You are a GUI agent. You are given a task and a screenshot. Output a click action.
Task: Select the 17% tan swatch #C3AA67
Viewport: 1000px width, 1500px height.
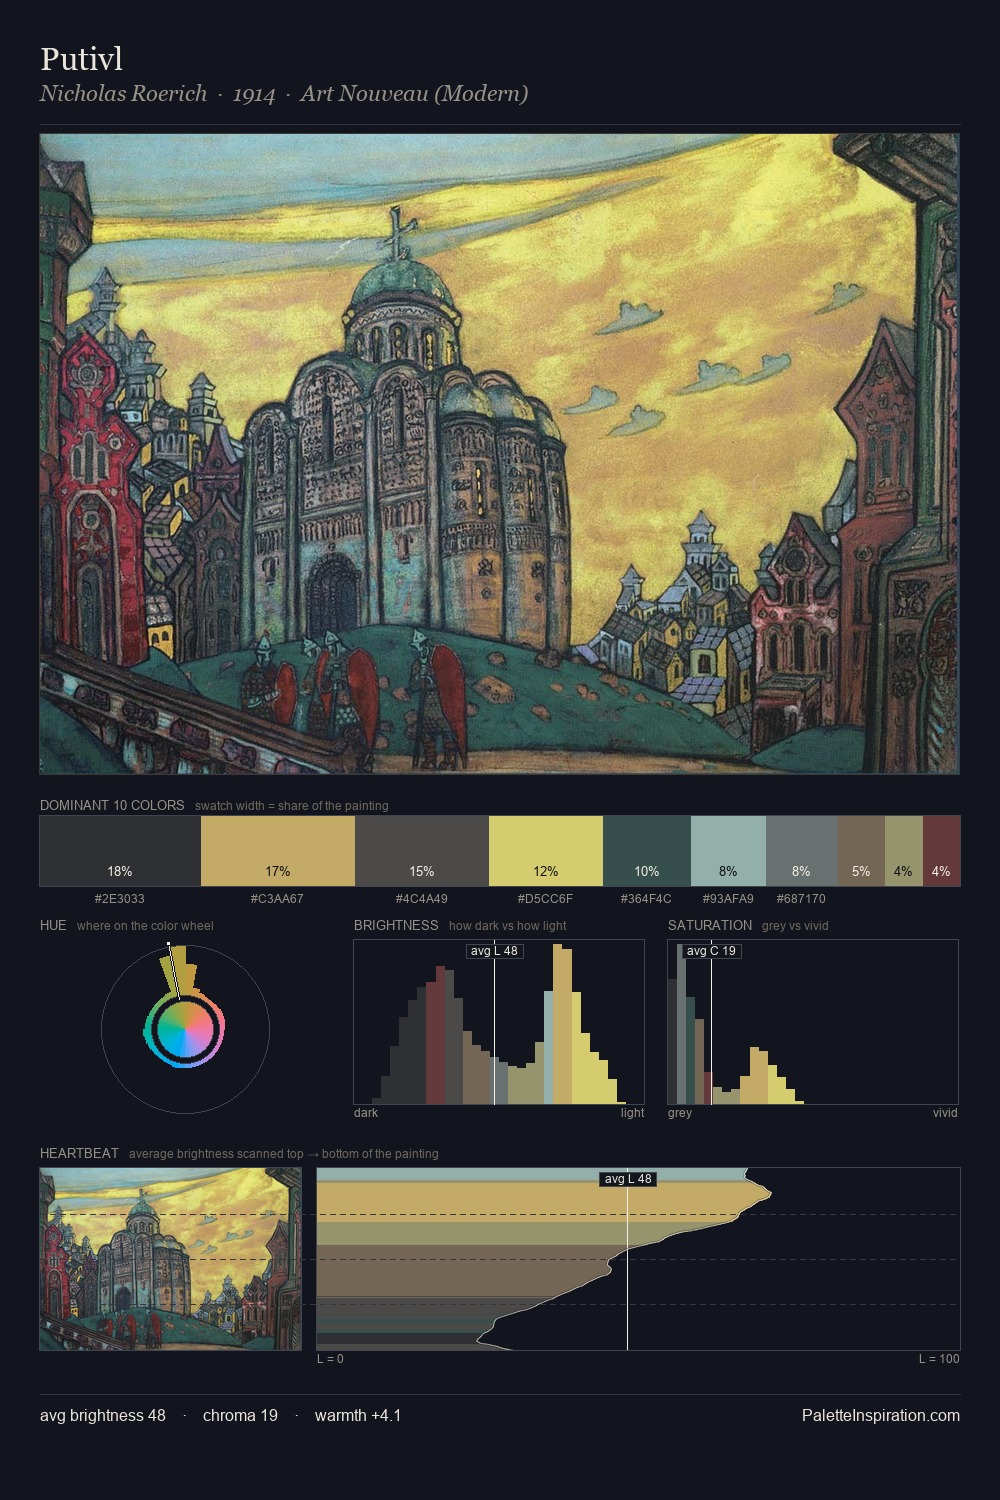[x=278, y=851]
